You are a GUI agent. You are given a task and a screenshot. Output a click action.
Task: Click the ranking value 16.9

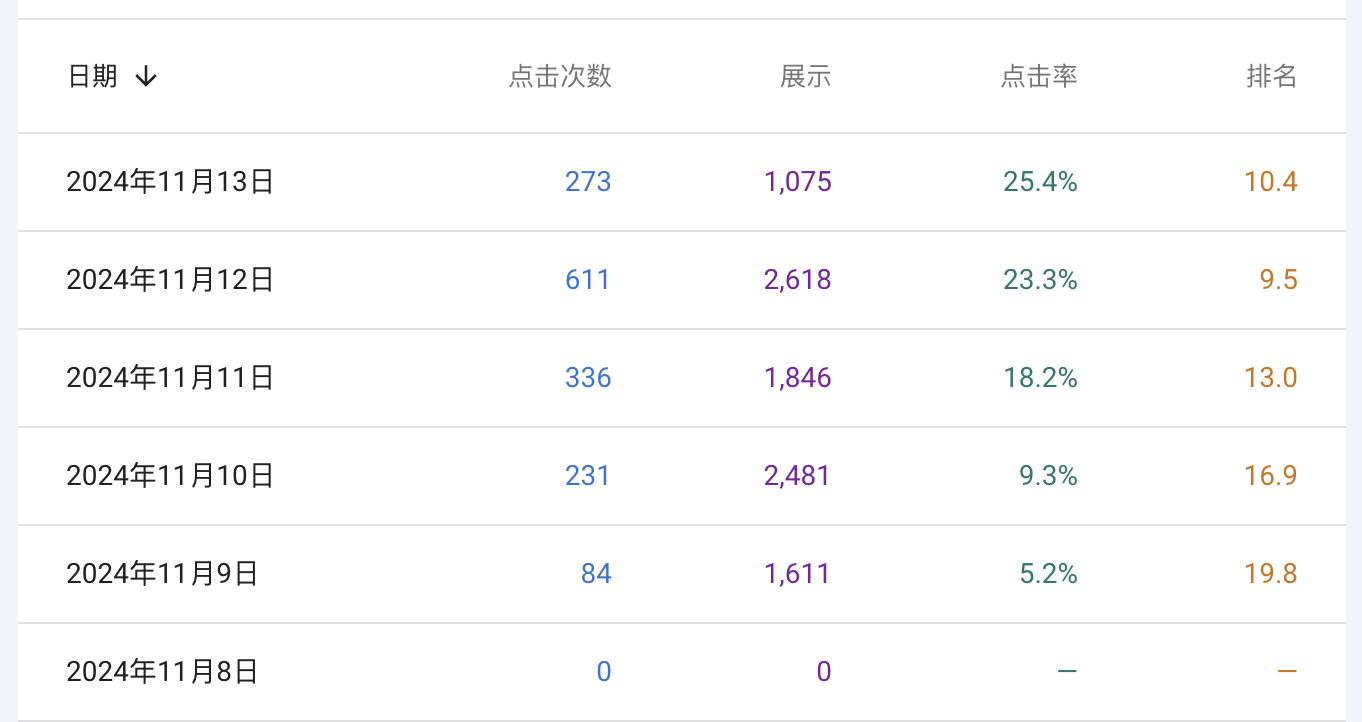(1271, 476)
